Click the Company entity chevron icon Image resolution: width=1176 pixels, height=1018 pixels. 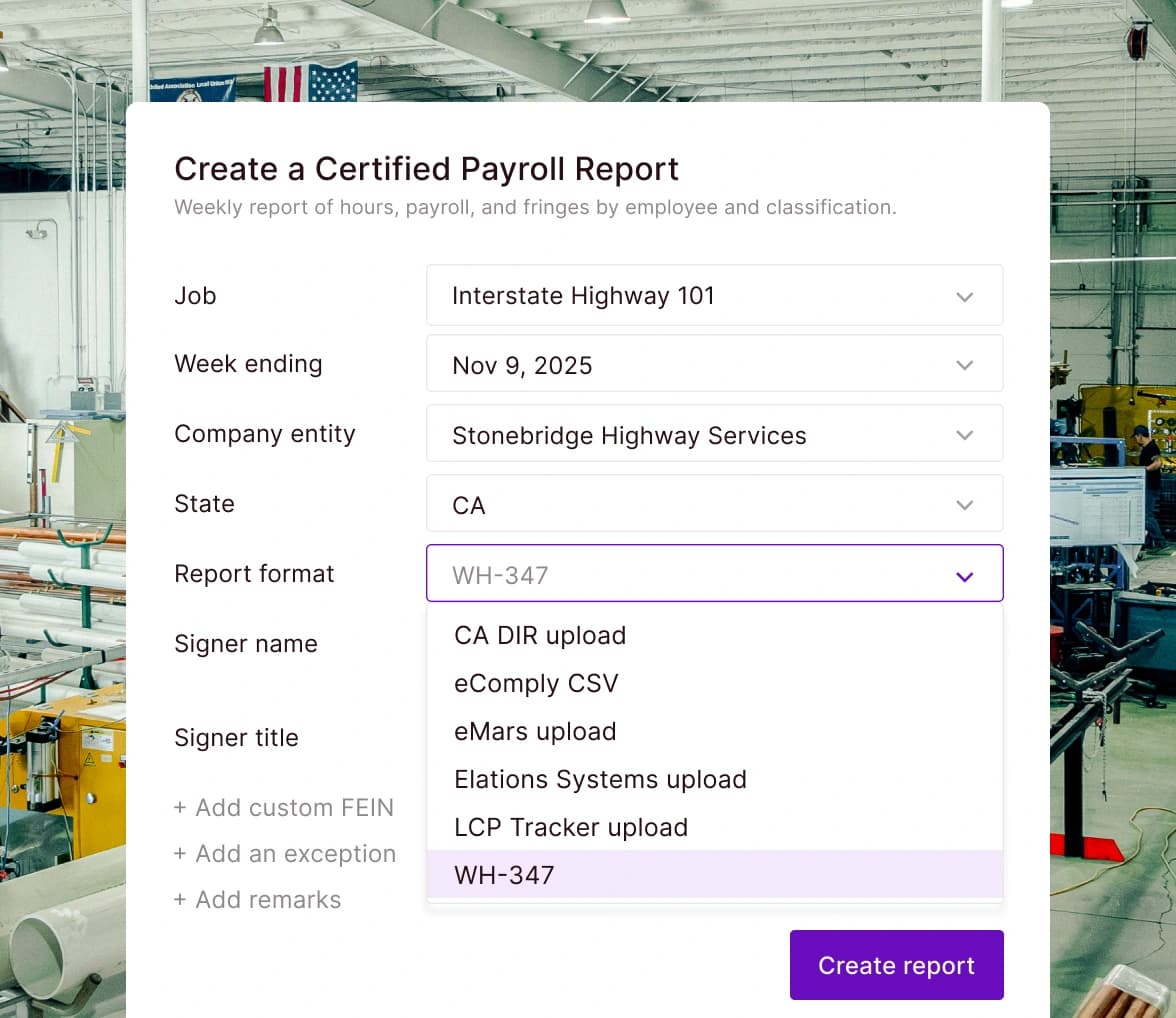coord(964,435)
